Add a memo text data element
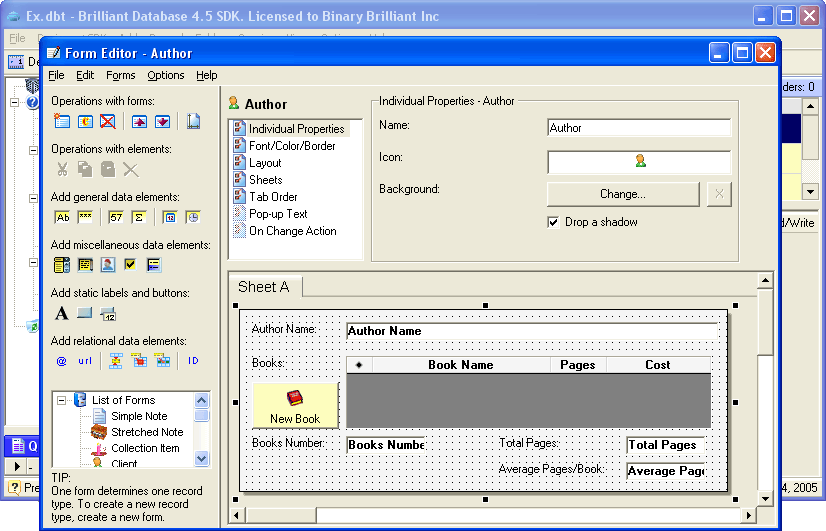Viewport: 826px width, 531px height. pyautogui.click(x=85, y=265)
